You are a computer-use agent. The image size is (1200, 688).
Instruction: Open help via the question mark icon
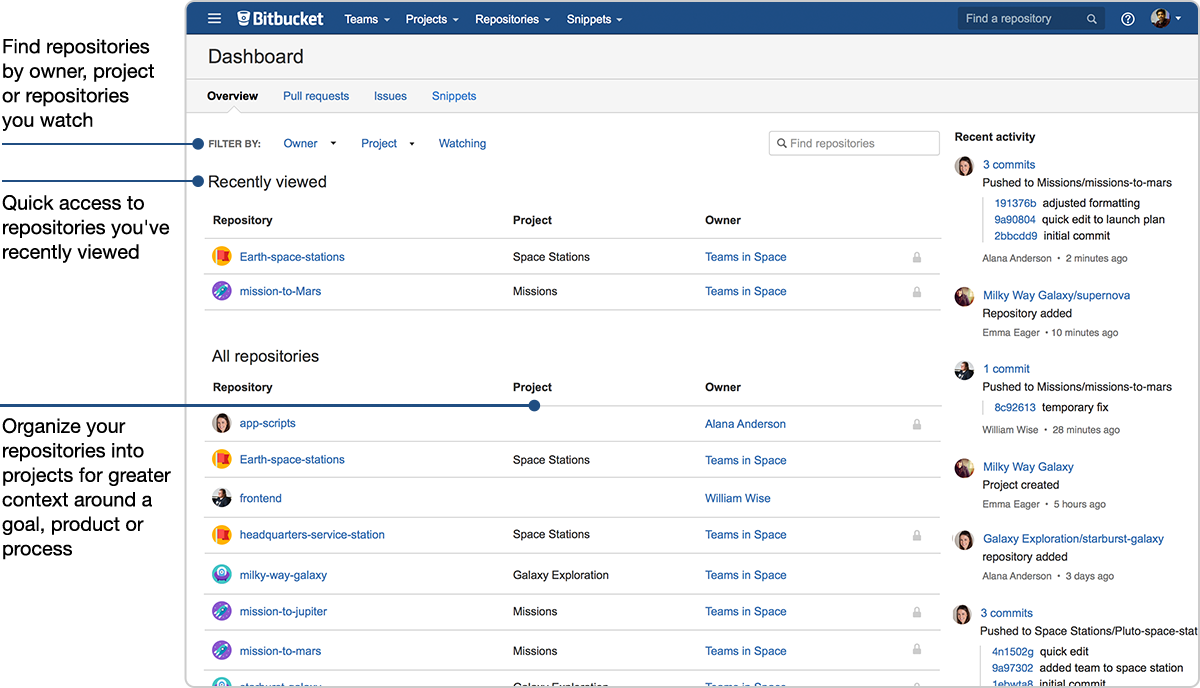click(1127, 18)
